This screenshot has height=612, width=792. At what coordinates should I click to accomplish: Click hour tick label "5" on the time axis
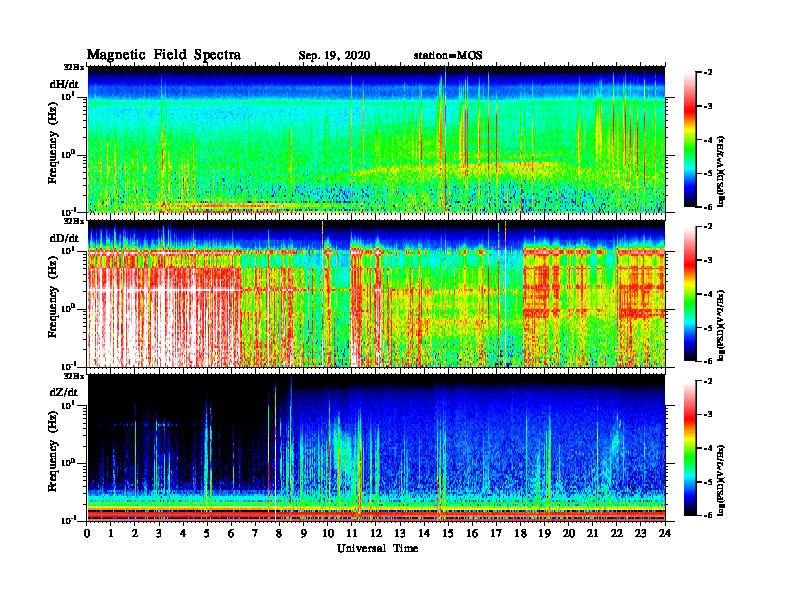pyautogui.click(x=207, y=534)
